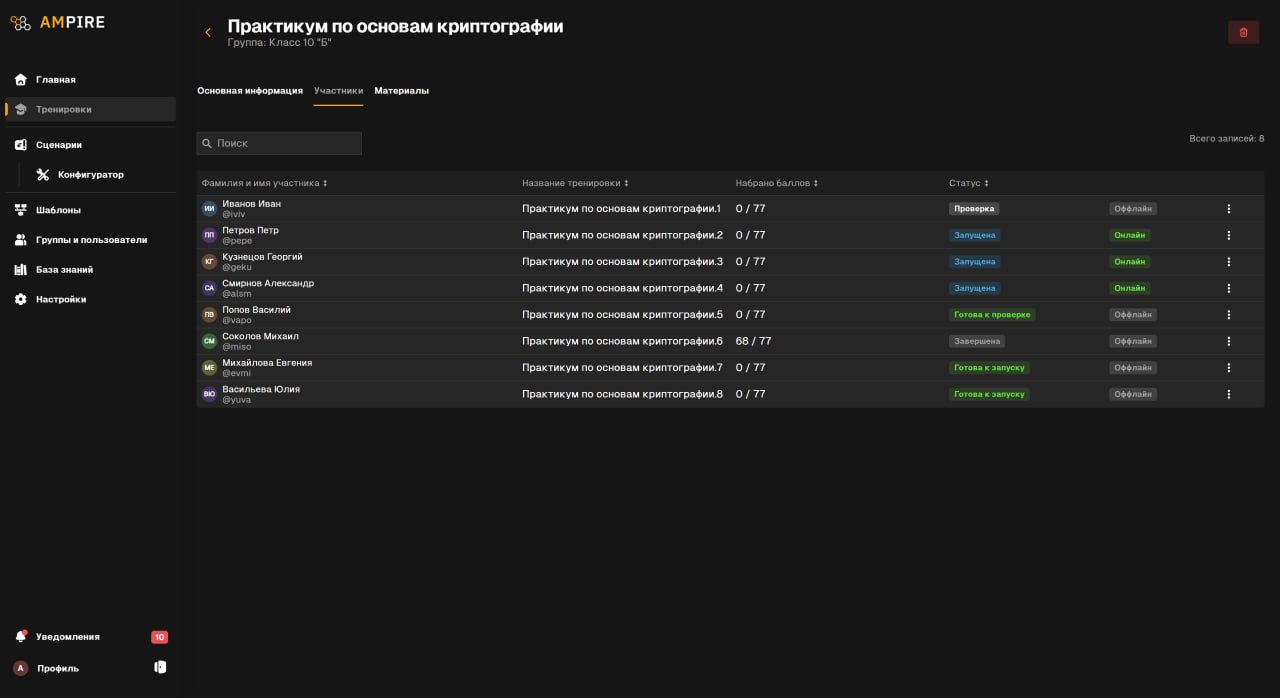Click the red notifications count badge
This screenshot has height=698, width=1280.
[159, 637]
